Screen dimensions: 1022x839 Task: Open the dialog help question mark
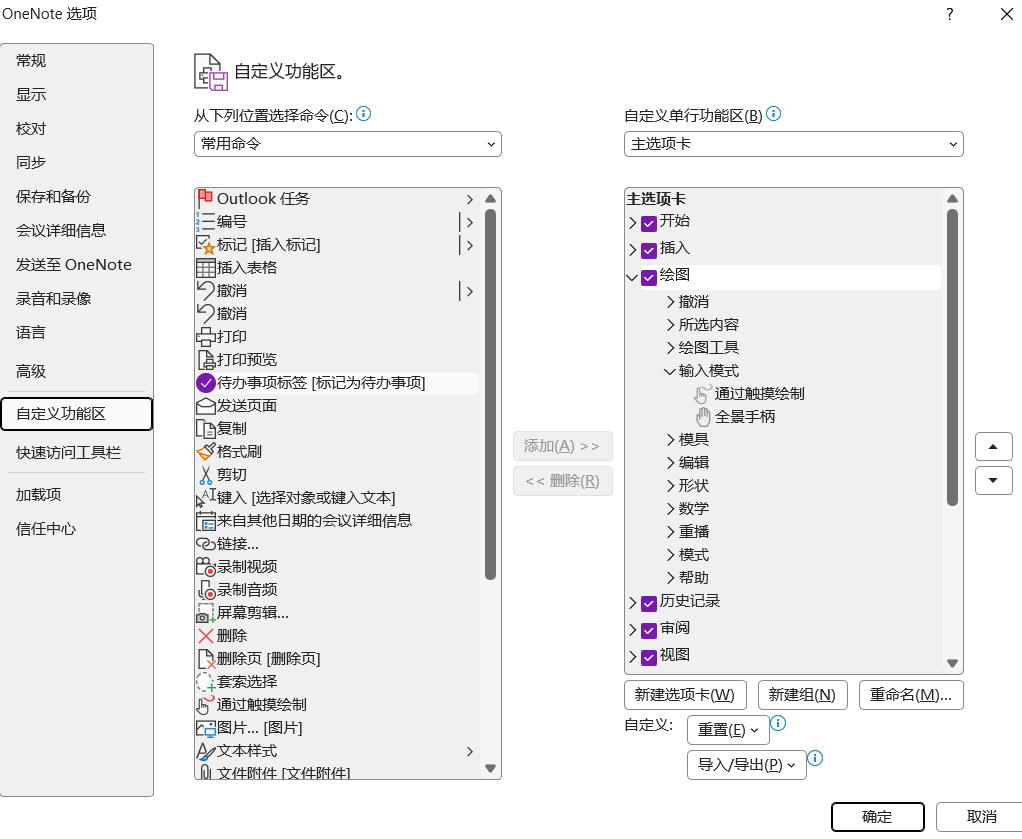pos(950,14)
